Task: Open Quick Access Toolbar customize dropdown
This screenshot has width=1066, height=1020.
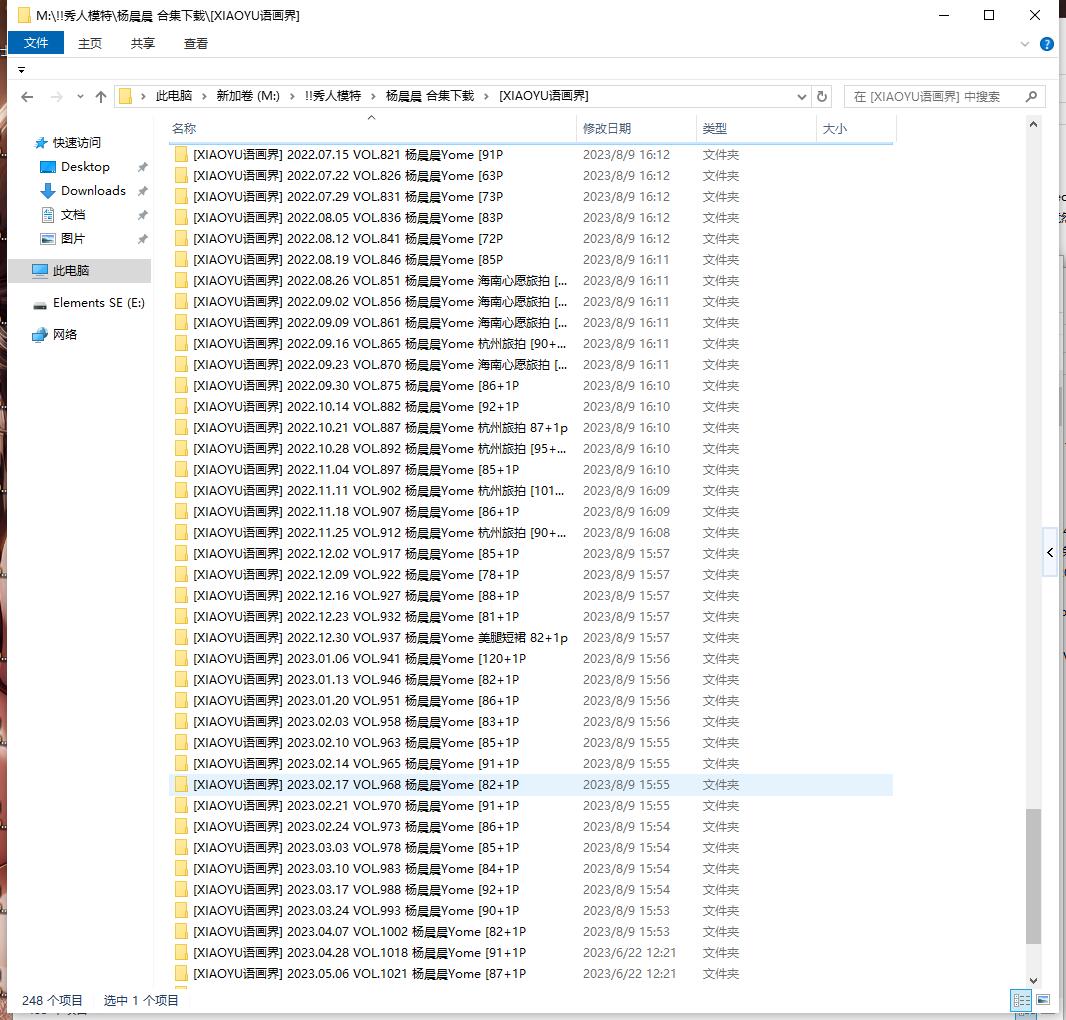Action: click(21, 69)
